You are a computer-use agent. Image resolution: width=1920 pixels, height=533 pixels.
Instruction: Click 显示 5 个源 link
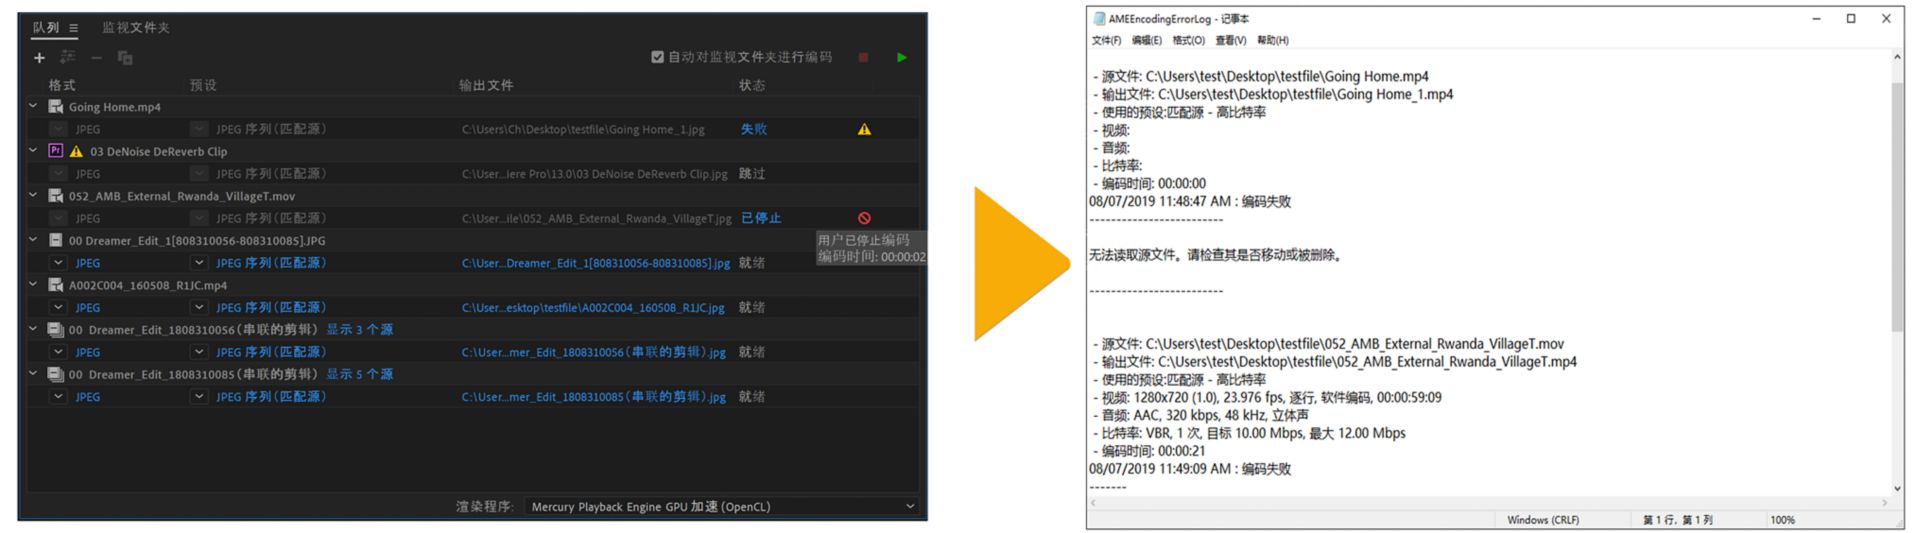359,374
